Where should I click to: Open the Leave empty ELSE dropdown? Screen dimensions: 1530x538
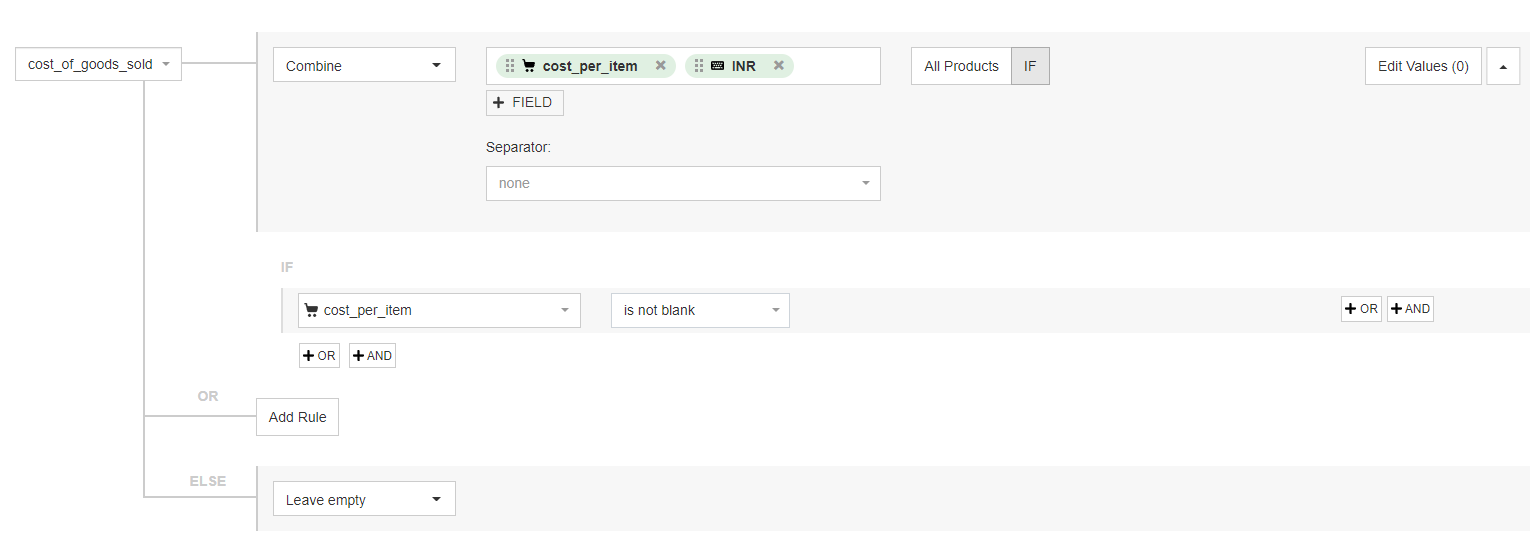(364, 499)
